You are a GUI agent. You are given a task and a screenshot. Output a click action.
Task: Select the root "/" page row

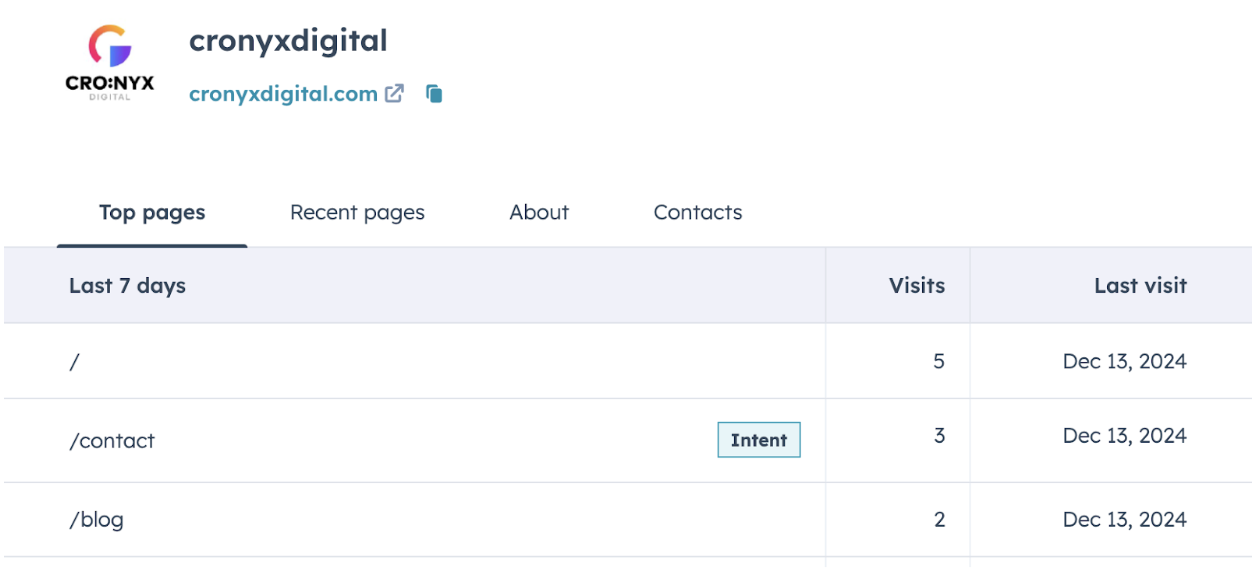point(74,361)
